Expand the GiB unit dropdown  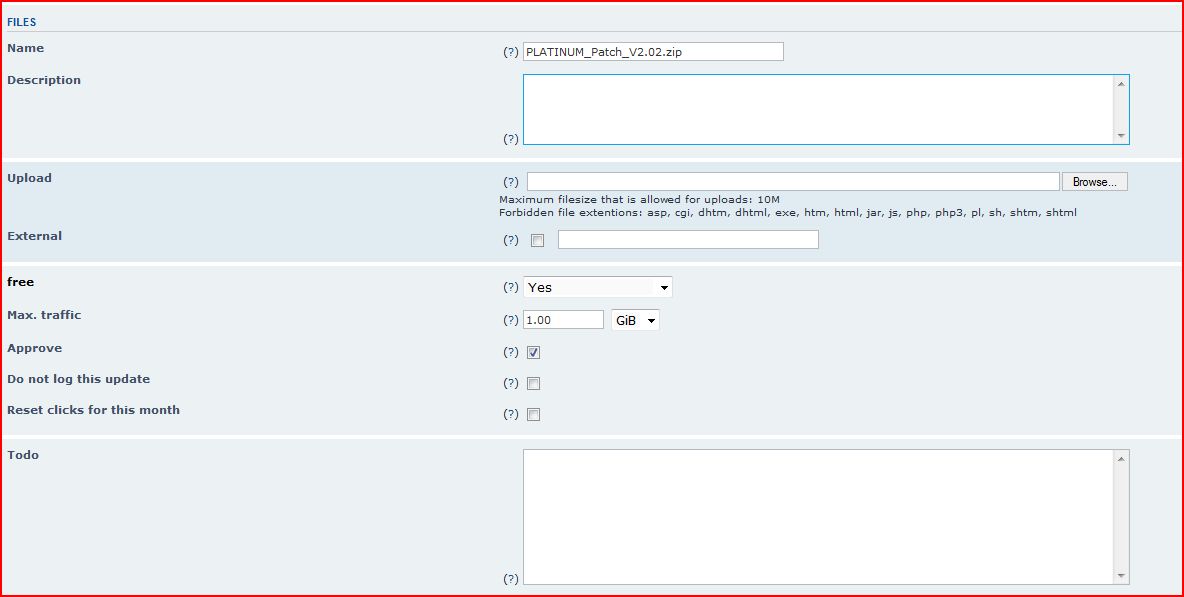point(635,320)
